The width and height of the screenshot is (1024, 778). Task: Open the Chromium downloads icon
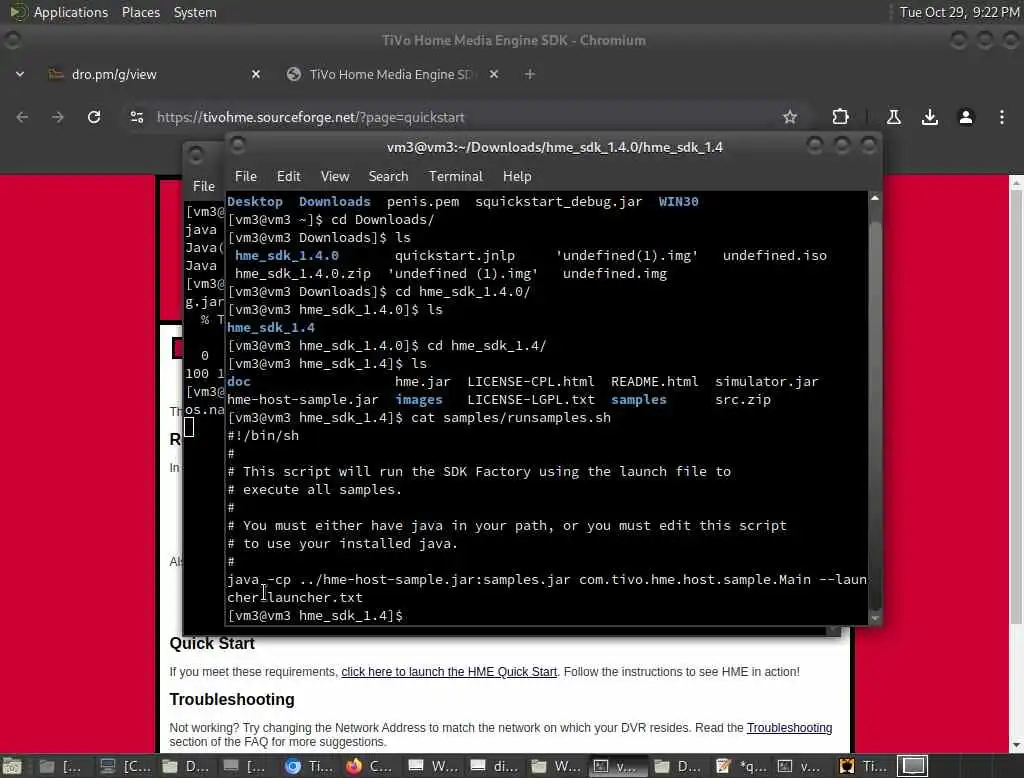929,117
